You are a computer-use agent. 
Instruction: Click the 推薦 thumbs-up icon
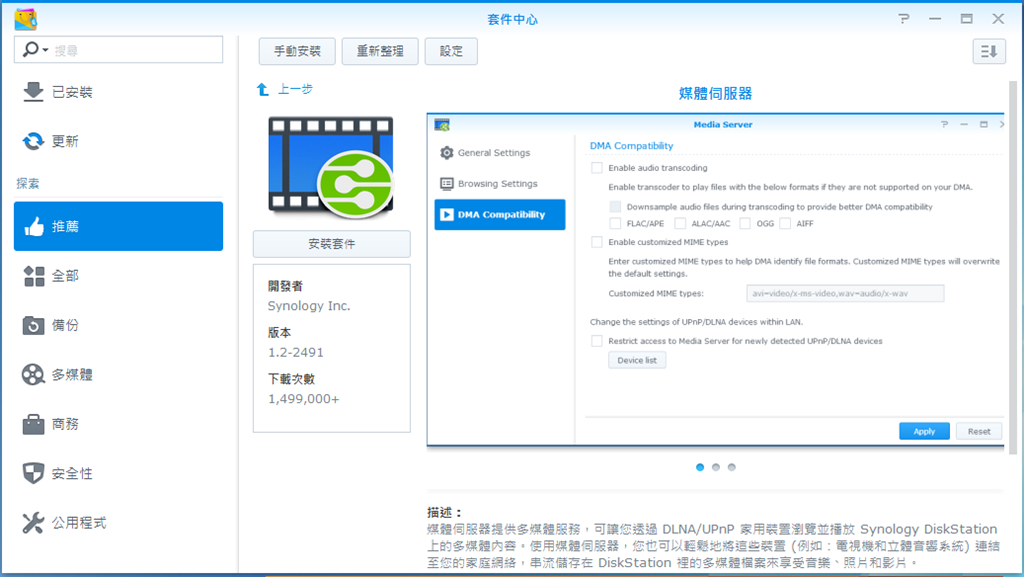(33, 226)
